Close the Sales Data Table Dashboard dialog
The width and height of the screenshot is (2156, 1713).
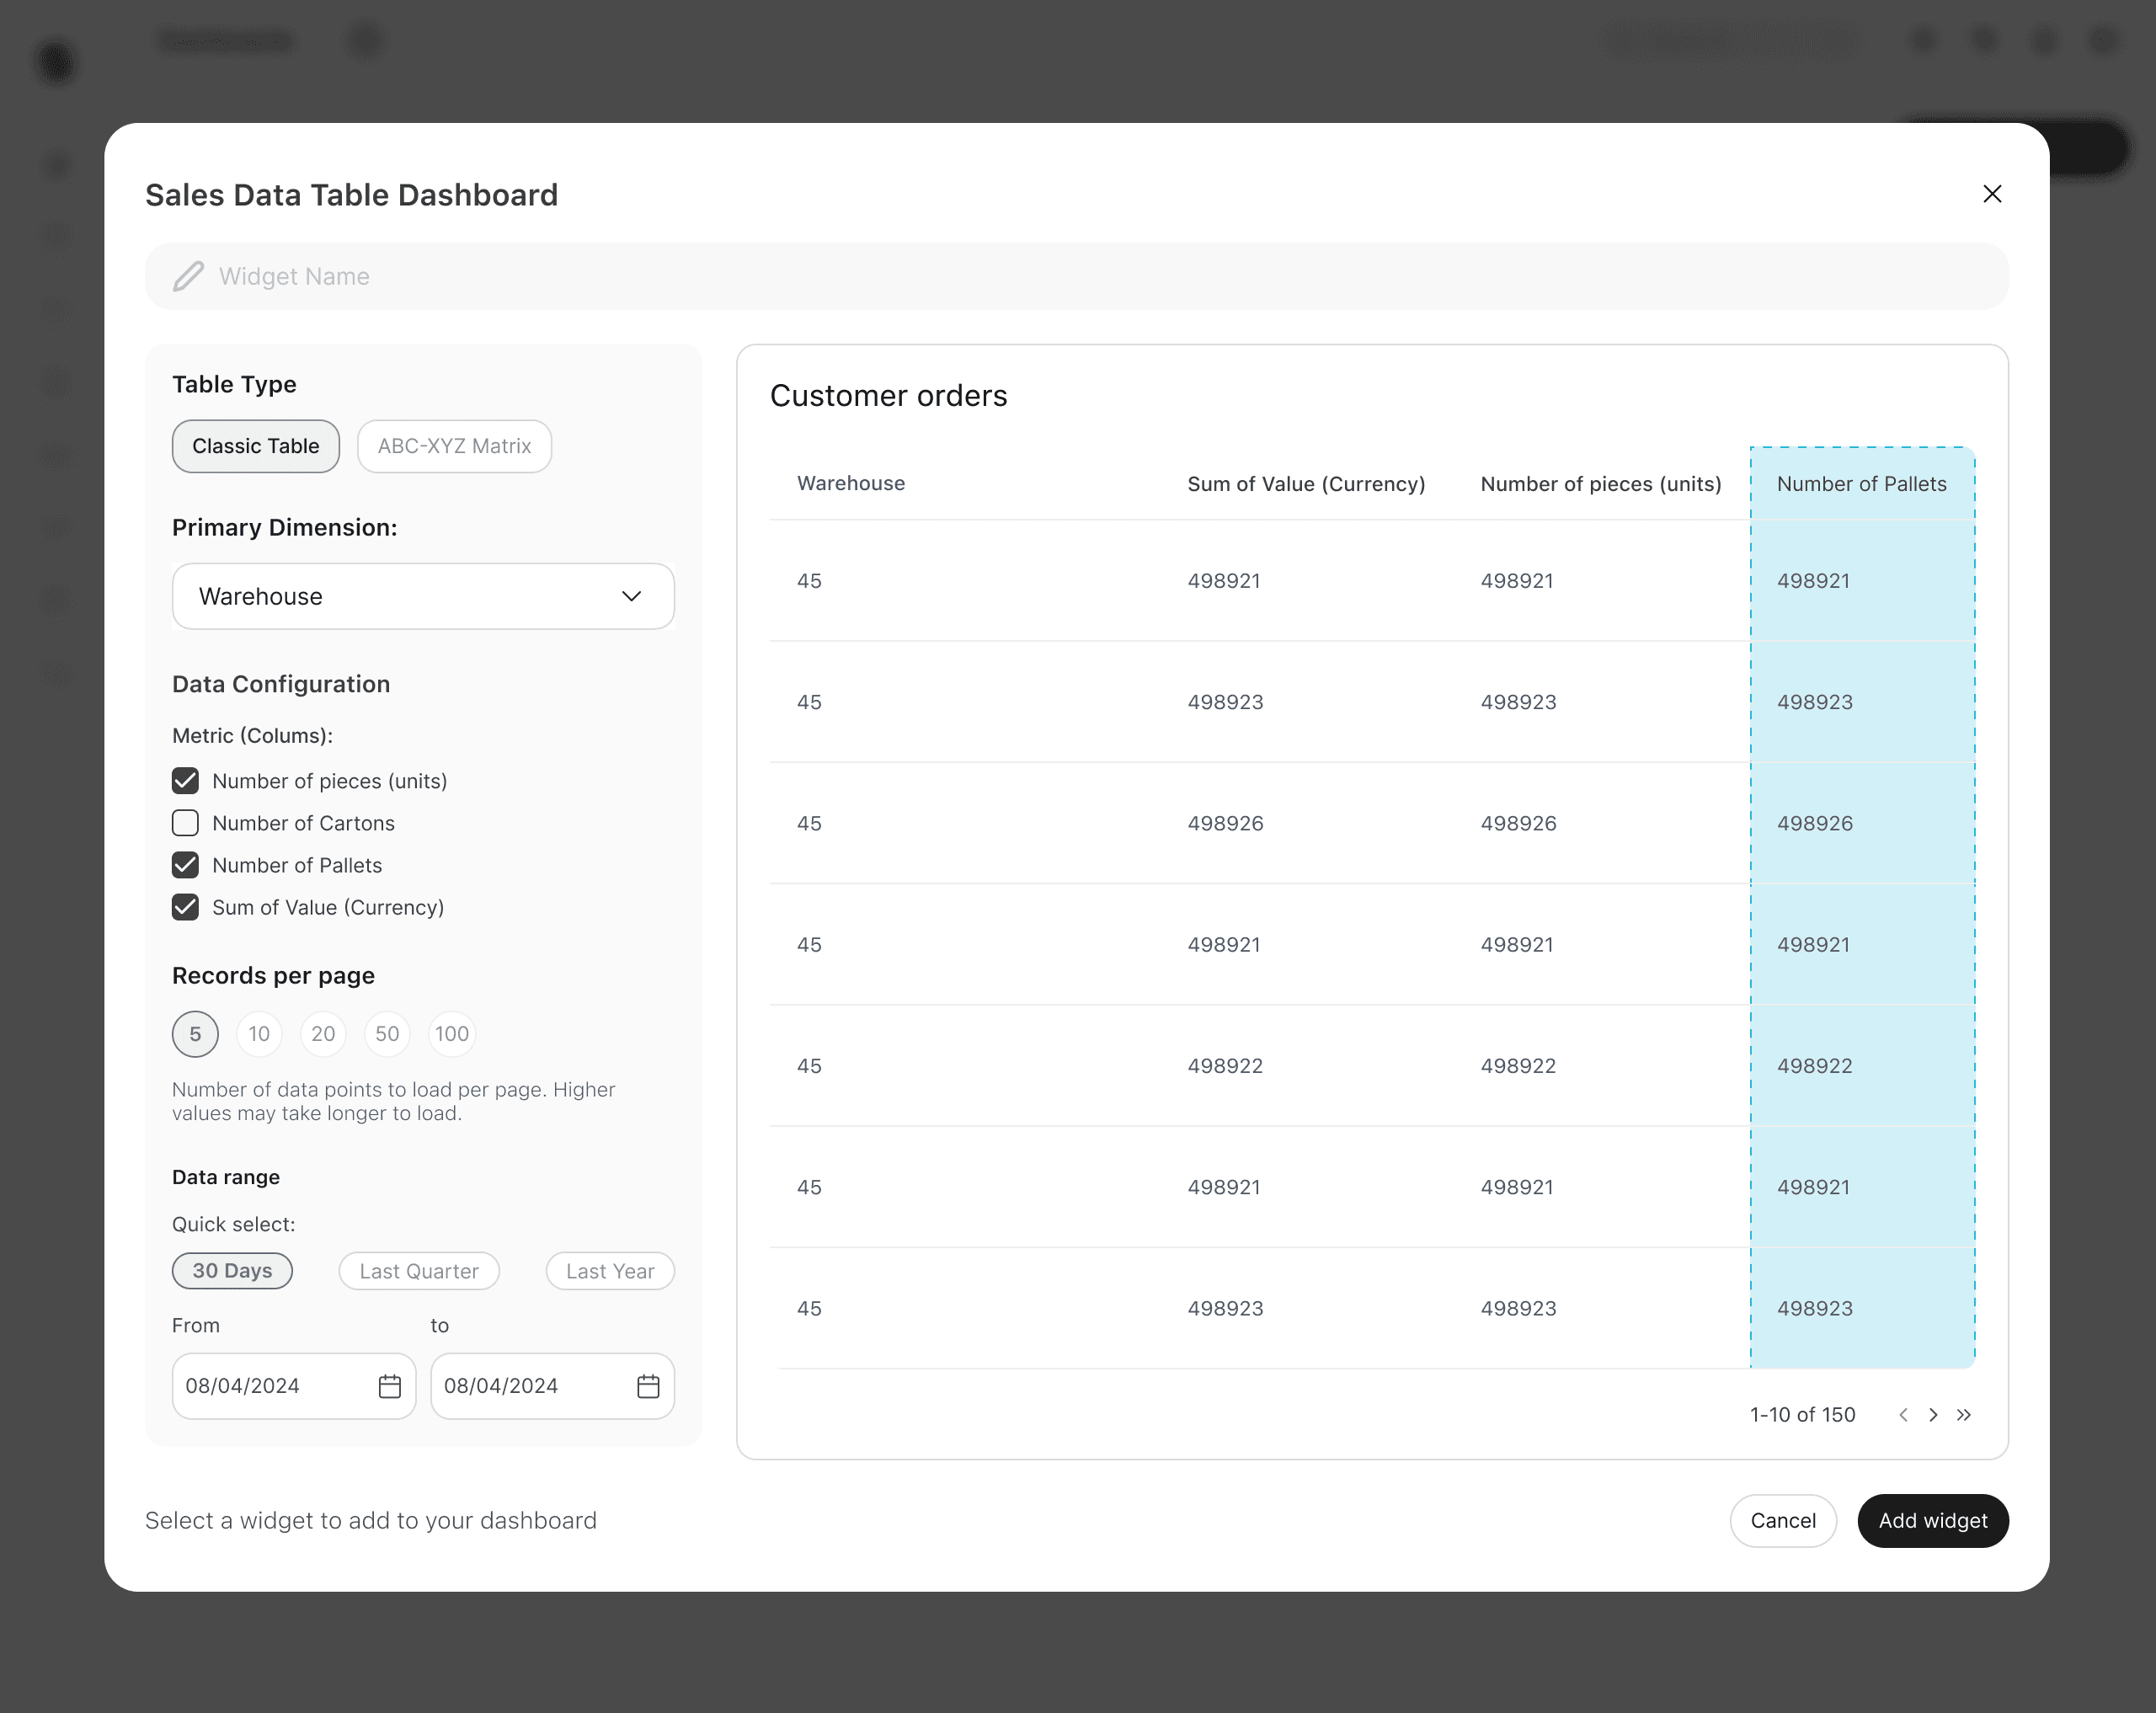1991,194
